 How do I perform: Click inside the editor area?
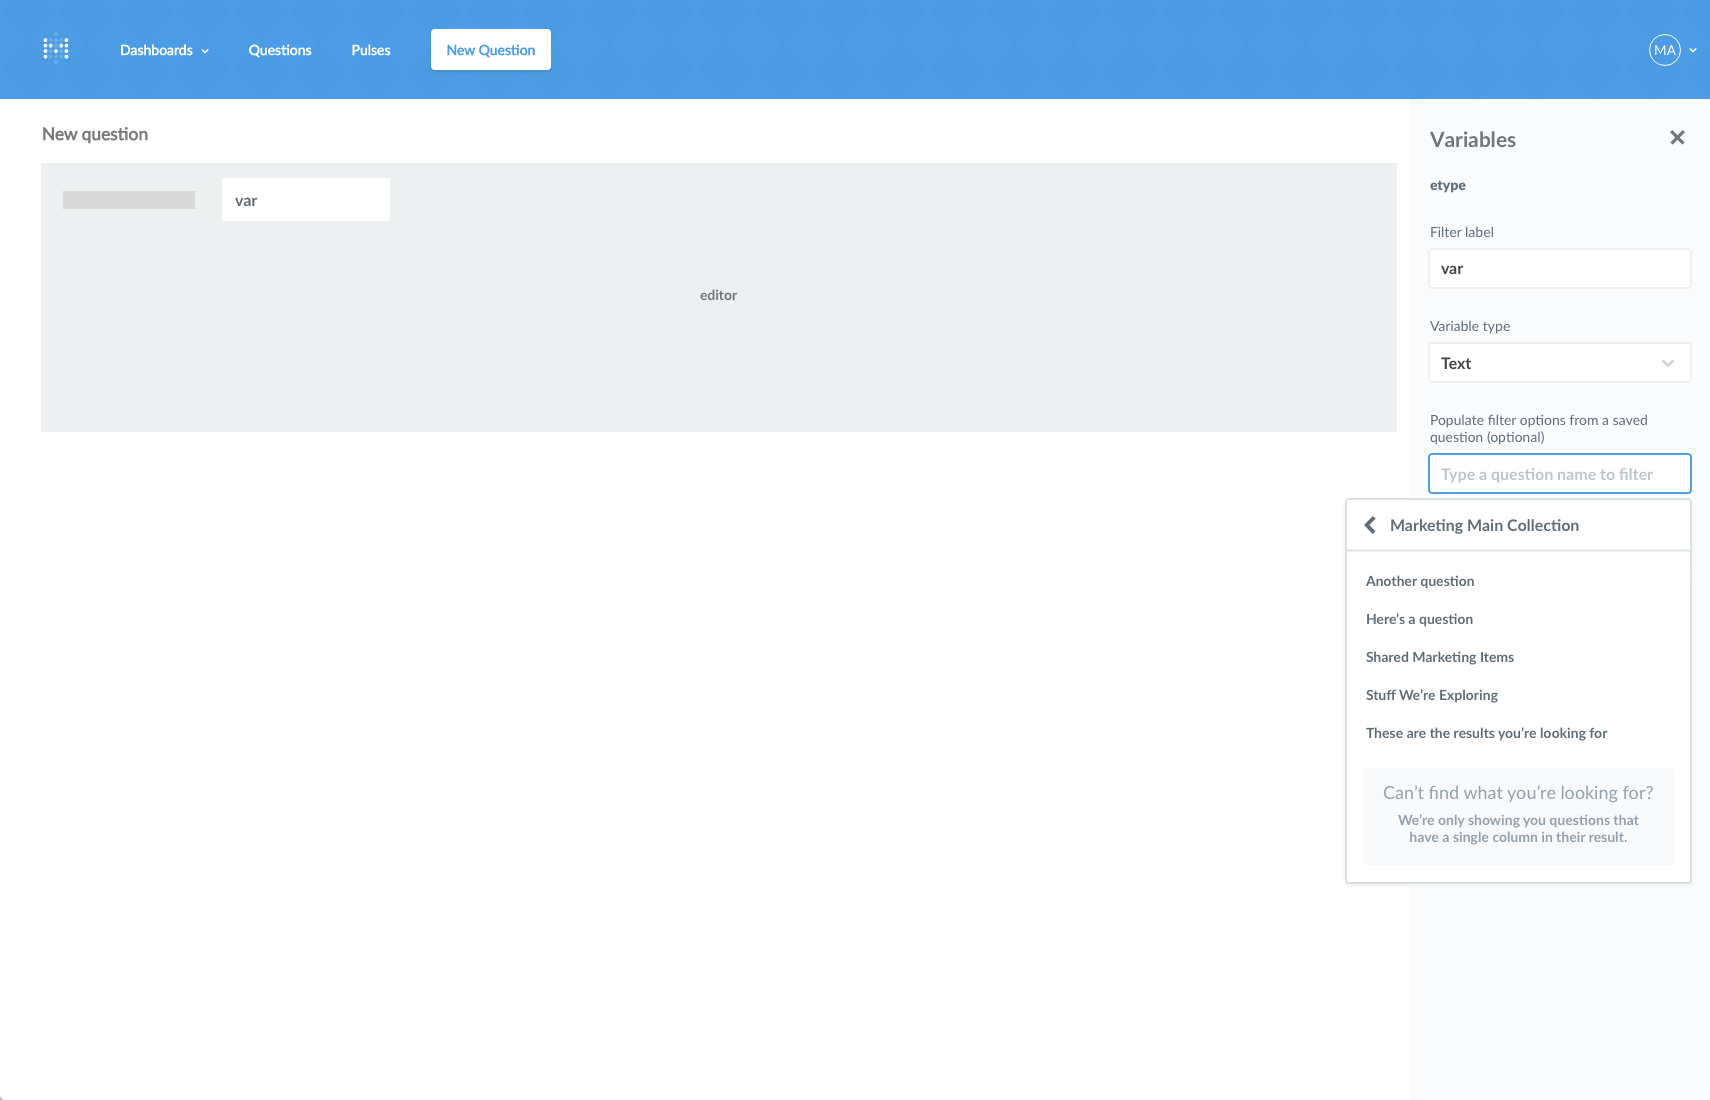click(x=718, y=295)
